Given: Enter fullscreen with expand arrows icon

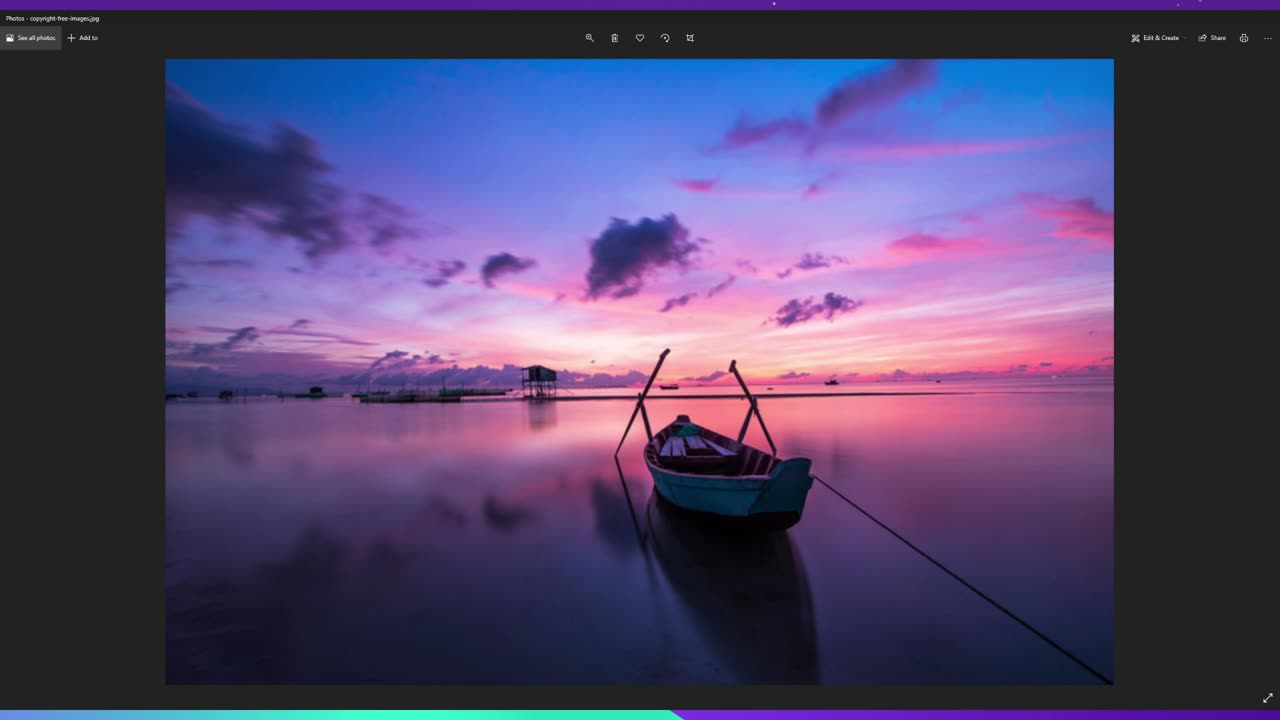Looking at the screenshot, I should pyautogui.click(x=1268, y=698).
